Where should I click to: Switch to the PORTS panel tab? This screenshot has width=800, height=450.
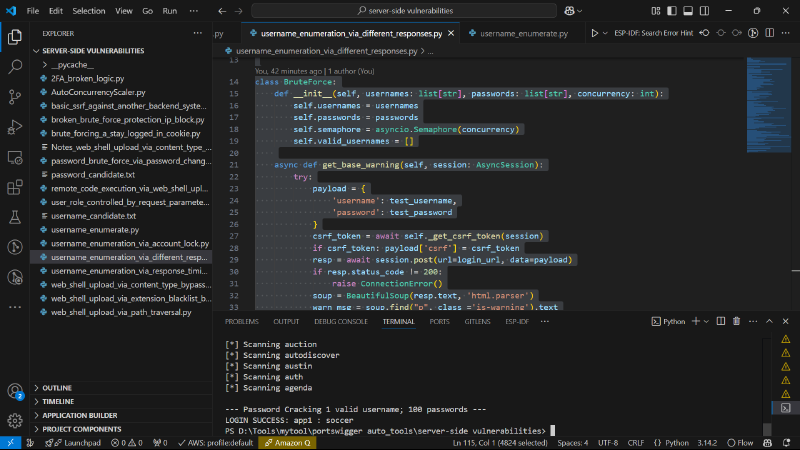pos(439,321)
